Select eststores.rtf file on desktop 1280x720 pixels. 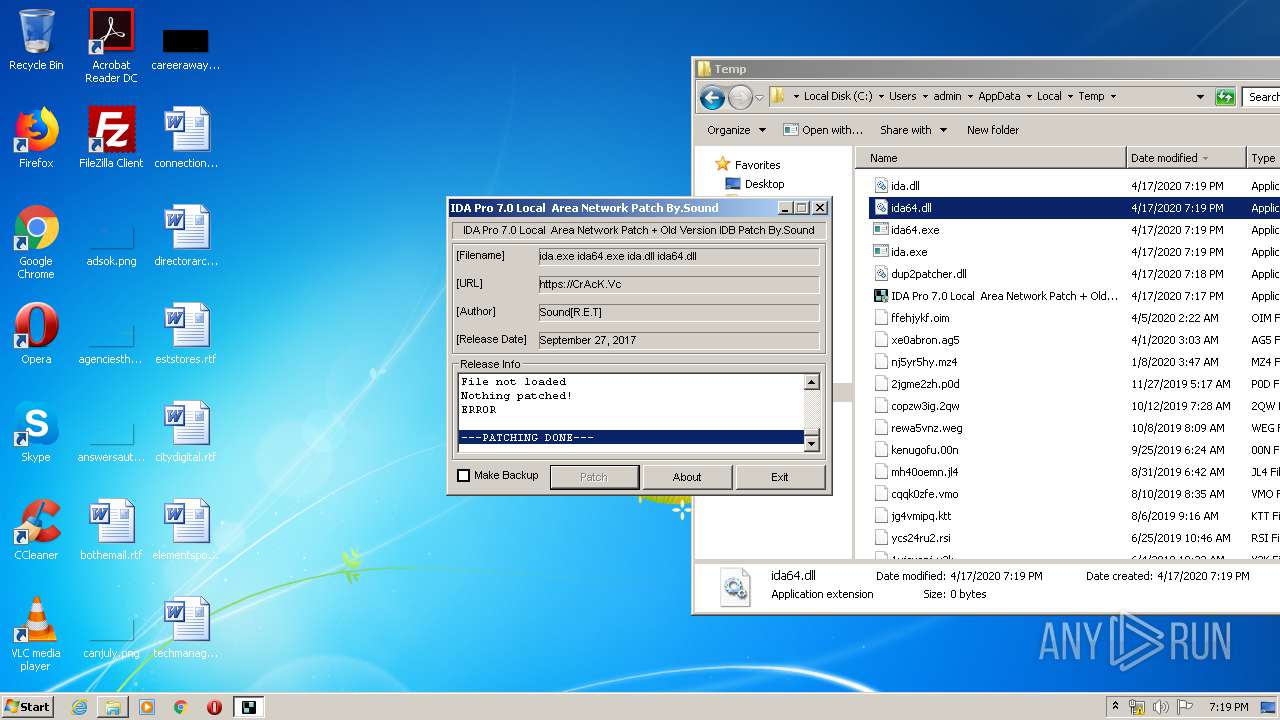point(186,334)
